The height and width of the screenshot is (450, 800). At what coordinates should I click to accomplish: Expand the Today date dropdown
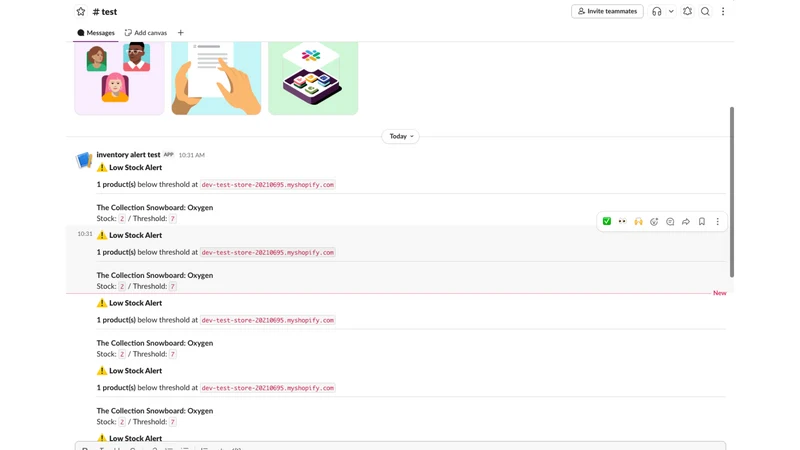pyautogui.click(x=401, y=136)
